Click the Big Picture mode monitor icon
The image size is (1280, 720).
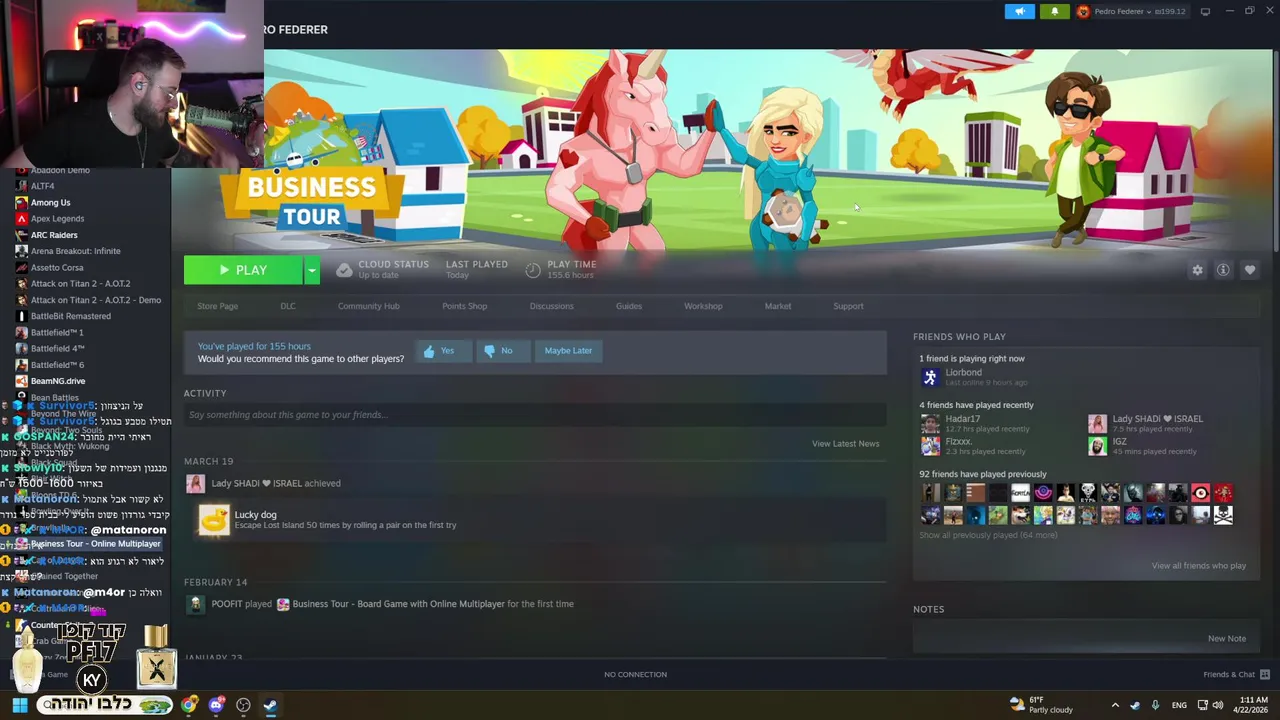coord(1205,11)
